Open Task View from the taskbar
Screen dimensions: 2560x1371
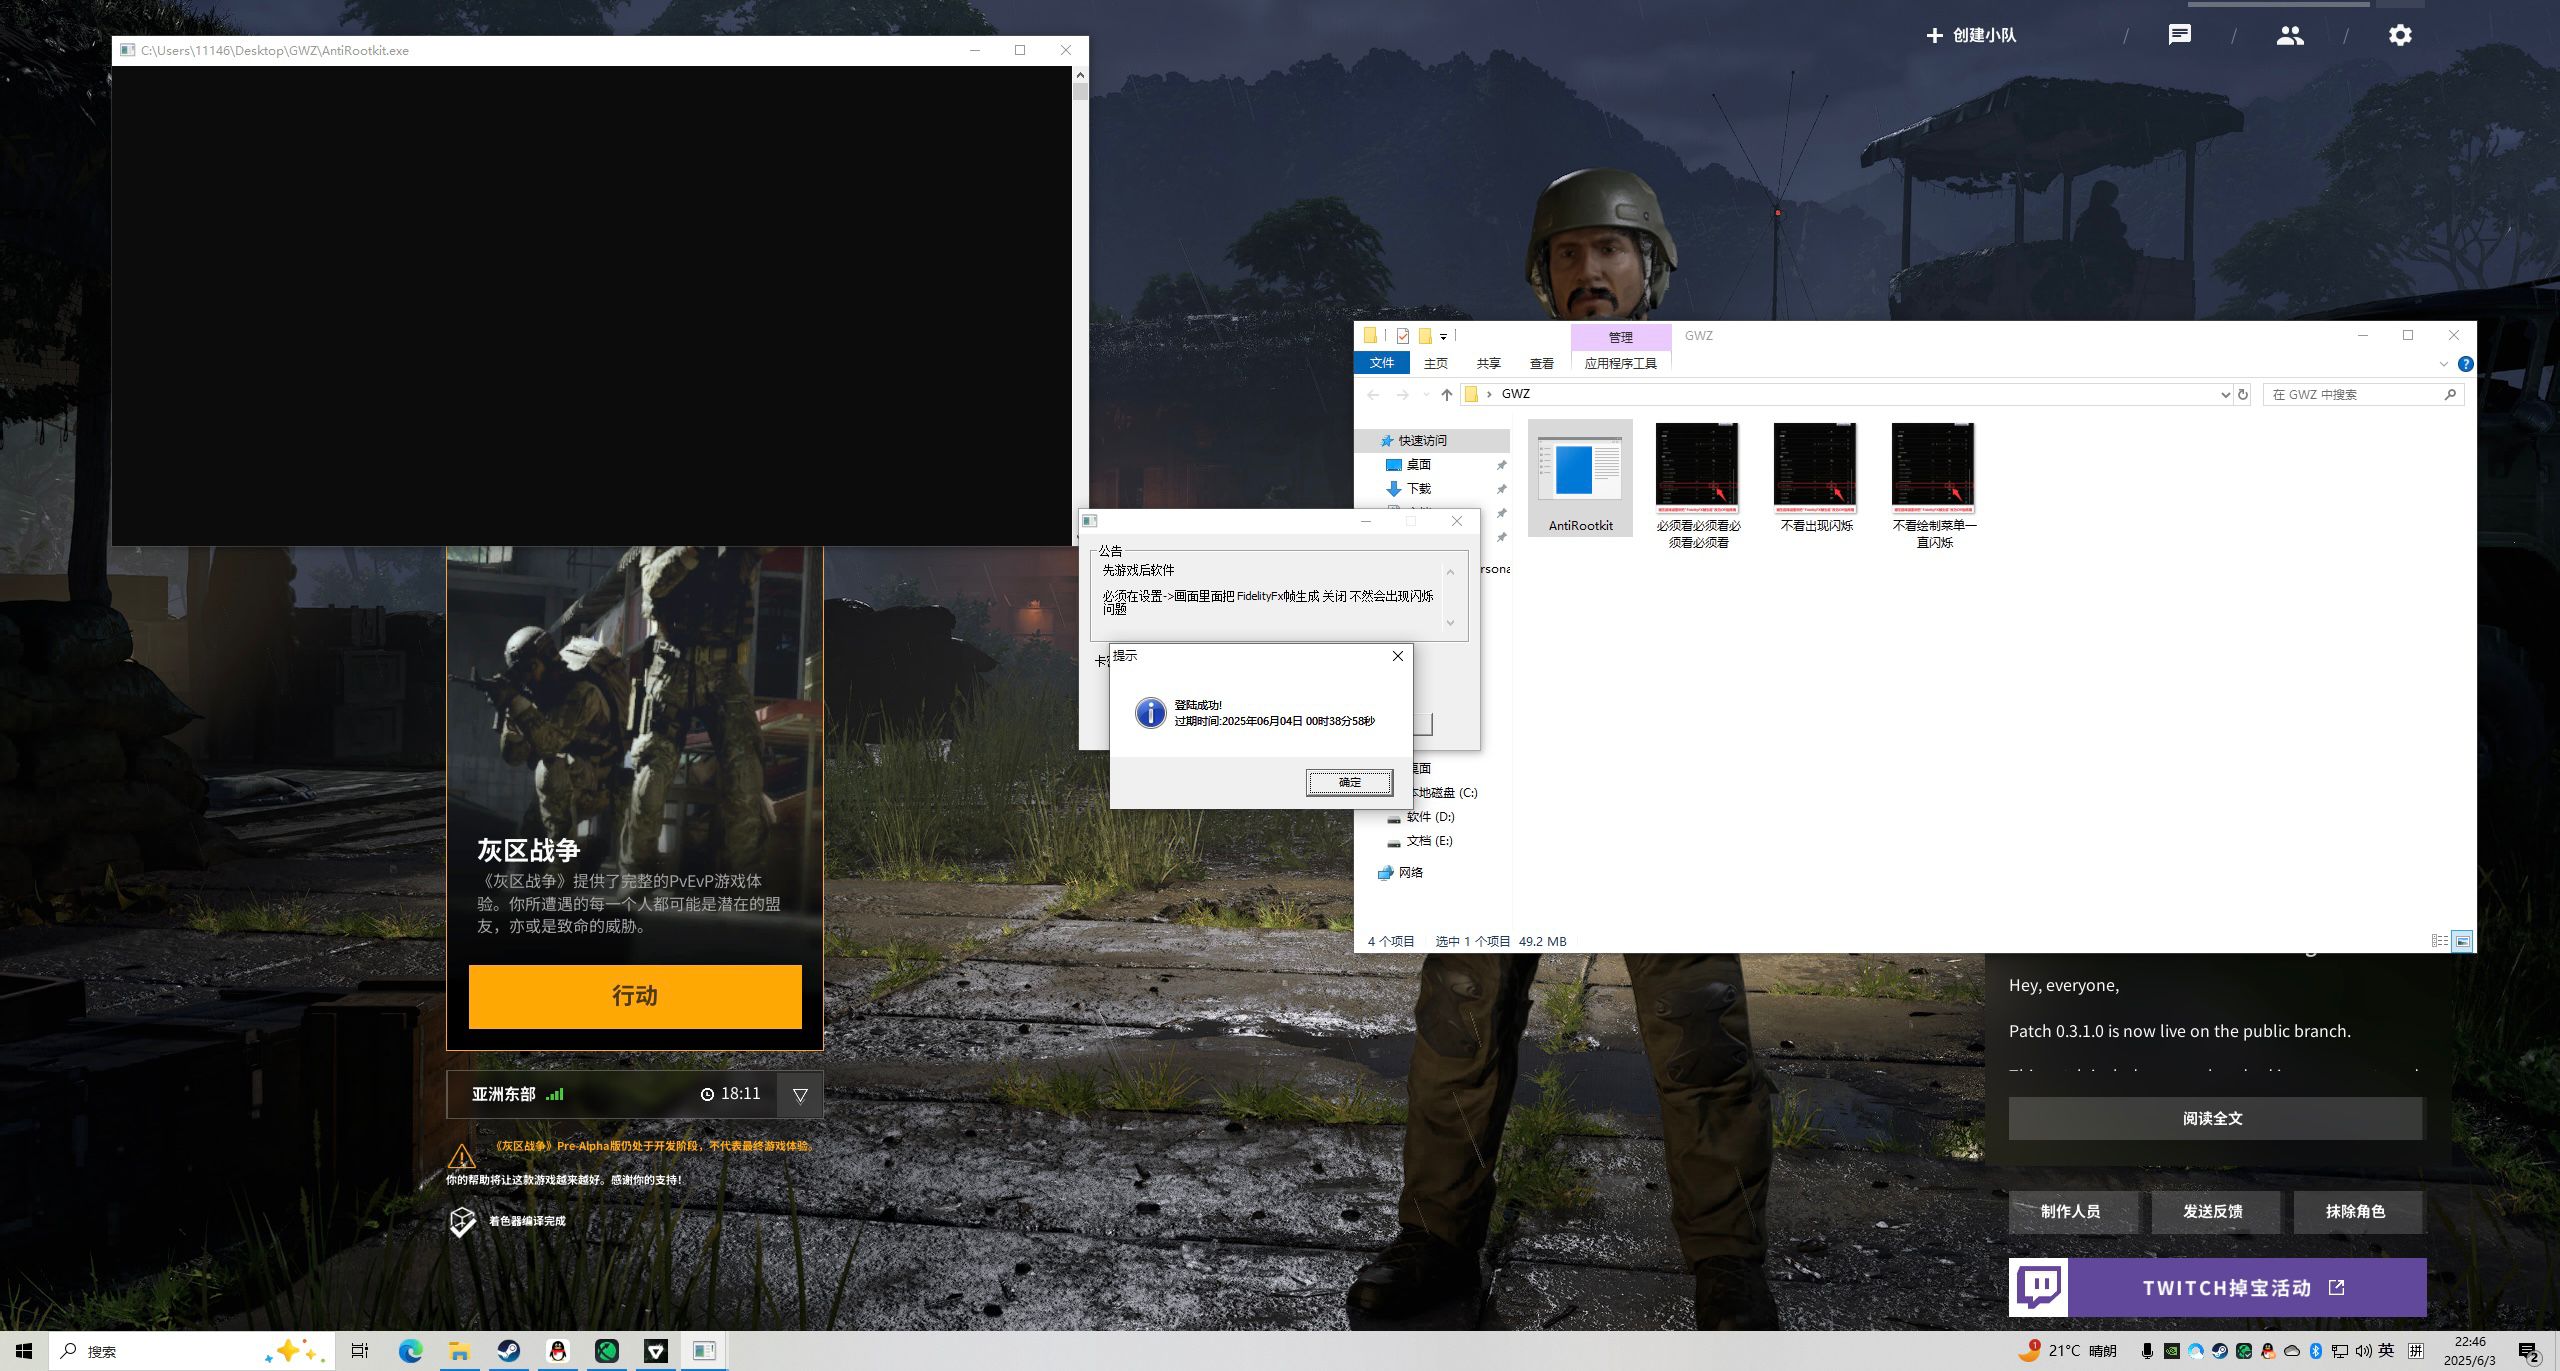[360, 1351]
